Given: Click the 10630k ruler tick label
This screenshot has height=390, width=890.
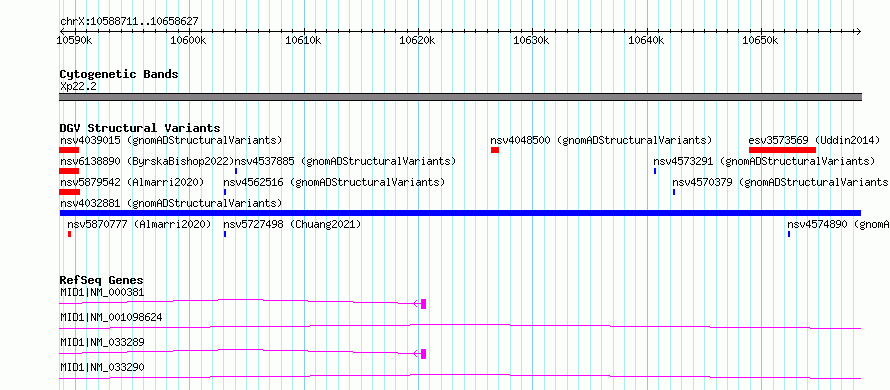Looking at the screenshot, I should 532,41.
